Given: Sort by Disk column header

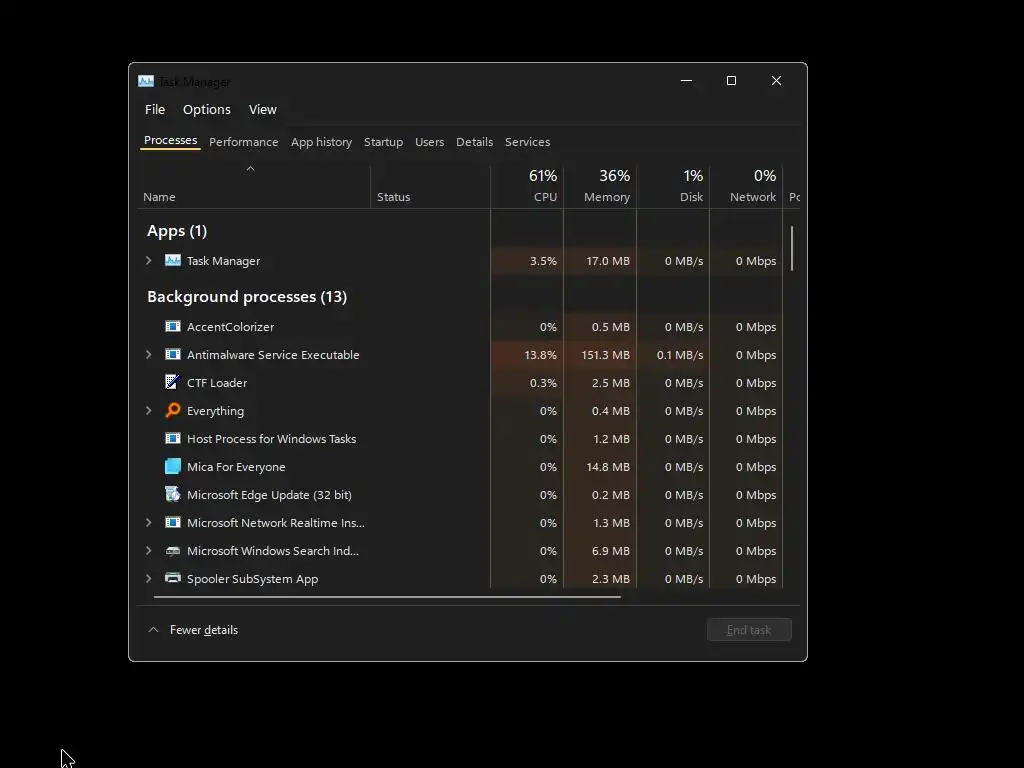Looking at the screenshot, I should [x=673, y=187].
